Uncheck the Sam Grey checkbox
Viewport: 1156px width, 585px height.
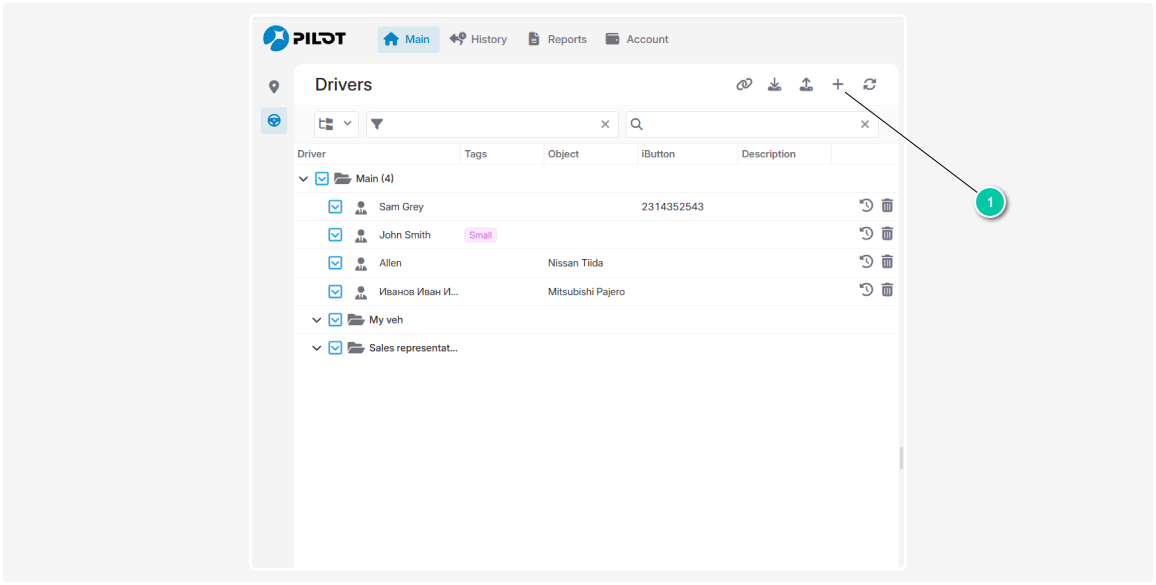coord(336,207)
